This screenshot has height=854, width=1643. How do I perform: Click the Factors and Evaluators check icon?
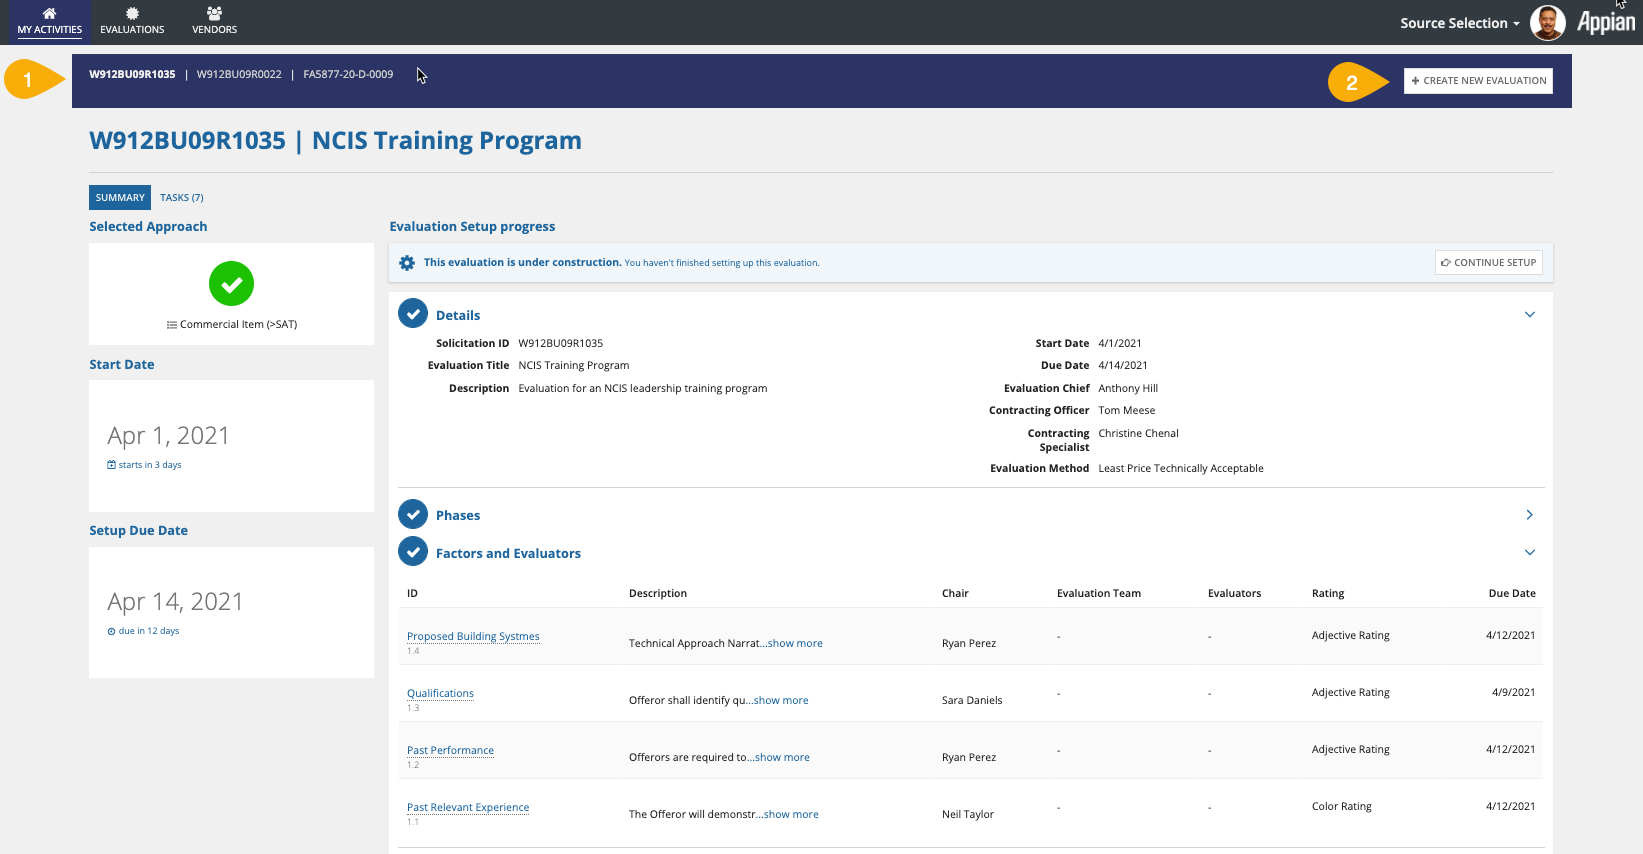point(413,552)
